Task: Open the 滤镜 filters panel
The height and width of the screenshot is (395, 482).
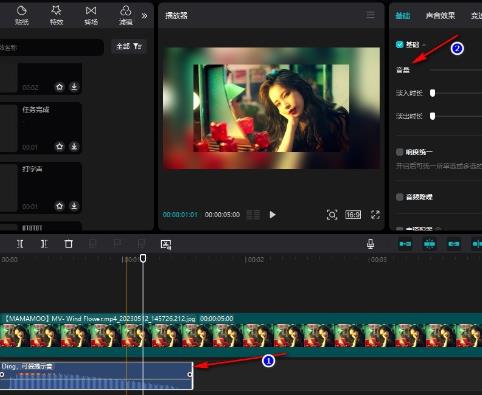Action: tap(126, 15)
